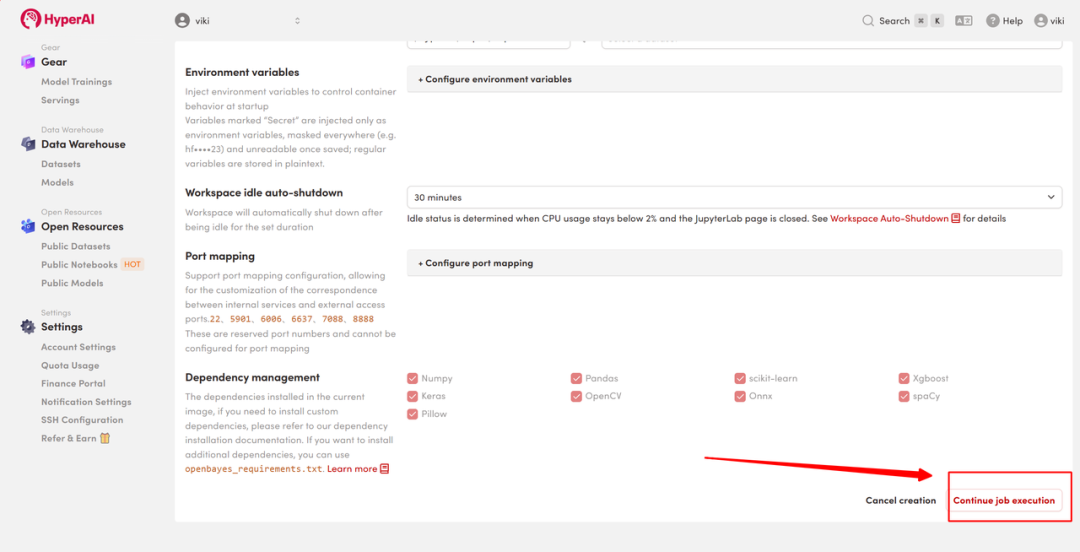This screenshot has width=1080, height=552.
Task: Go to Datasets in sidebar
Action: click(61, 164)
